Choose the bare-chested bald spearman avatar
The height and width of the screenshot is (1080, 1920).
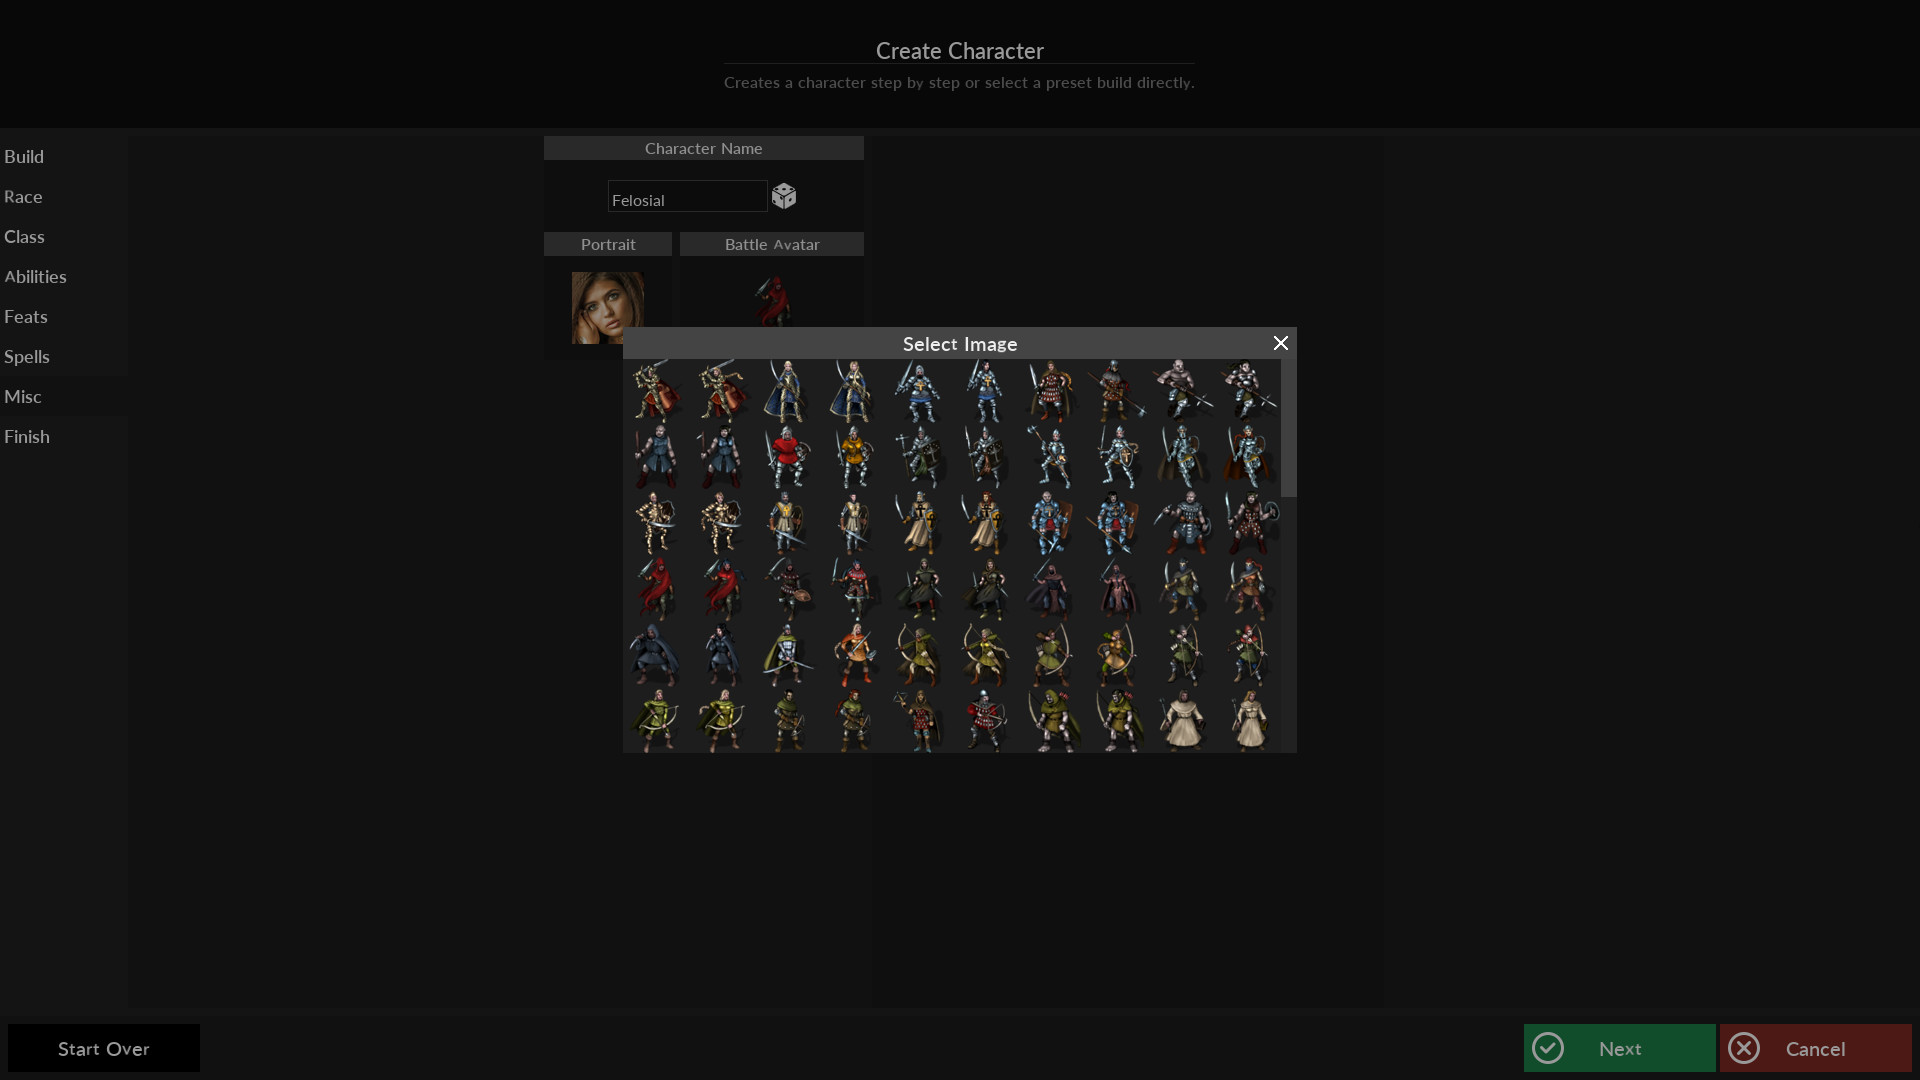tap(1182, 391)
